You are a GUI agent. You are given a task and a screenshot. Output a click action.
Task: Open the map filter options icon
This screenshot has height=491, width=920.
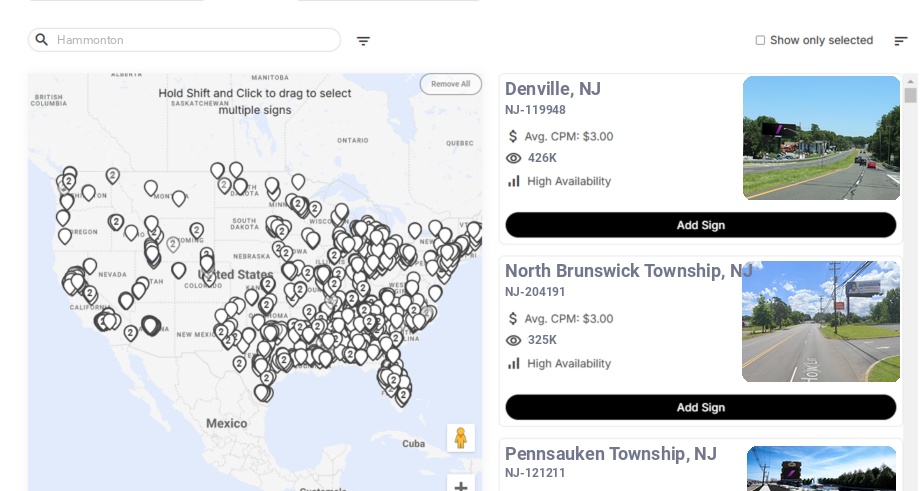click(x=363, y=41)
